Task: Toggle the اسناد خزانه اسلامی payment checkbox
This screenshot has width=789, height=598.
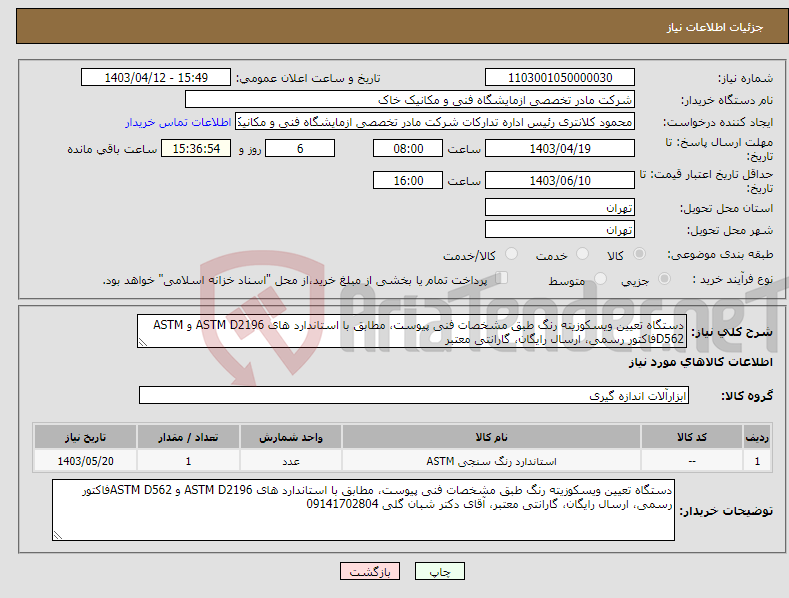Action: 501,278
